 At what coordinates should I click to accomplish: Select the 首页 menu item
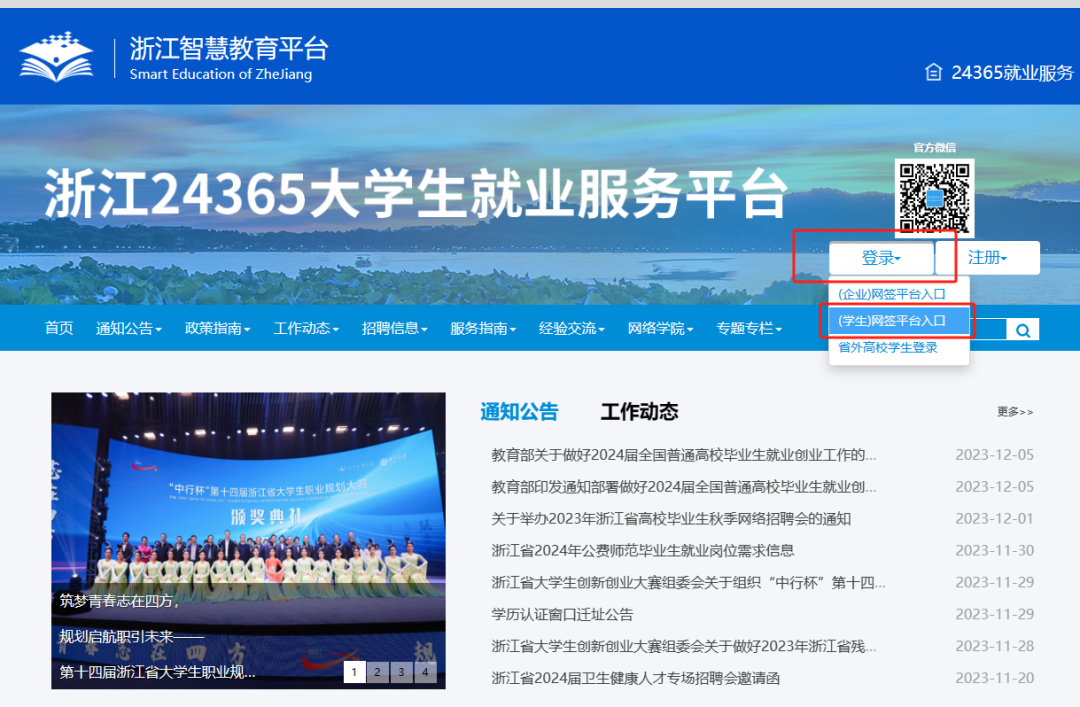coord(58,328)
